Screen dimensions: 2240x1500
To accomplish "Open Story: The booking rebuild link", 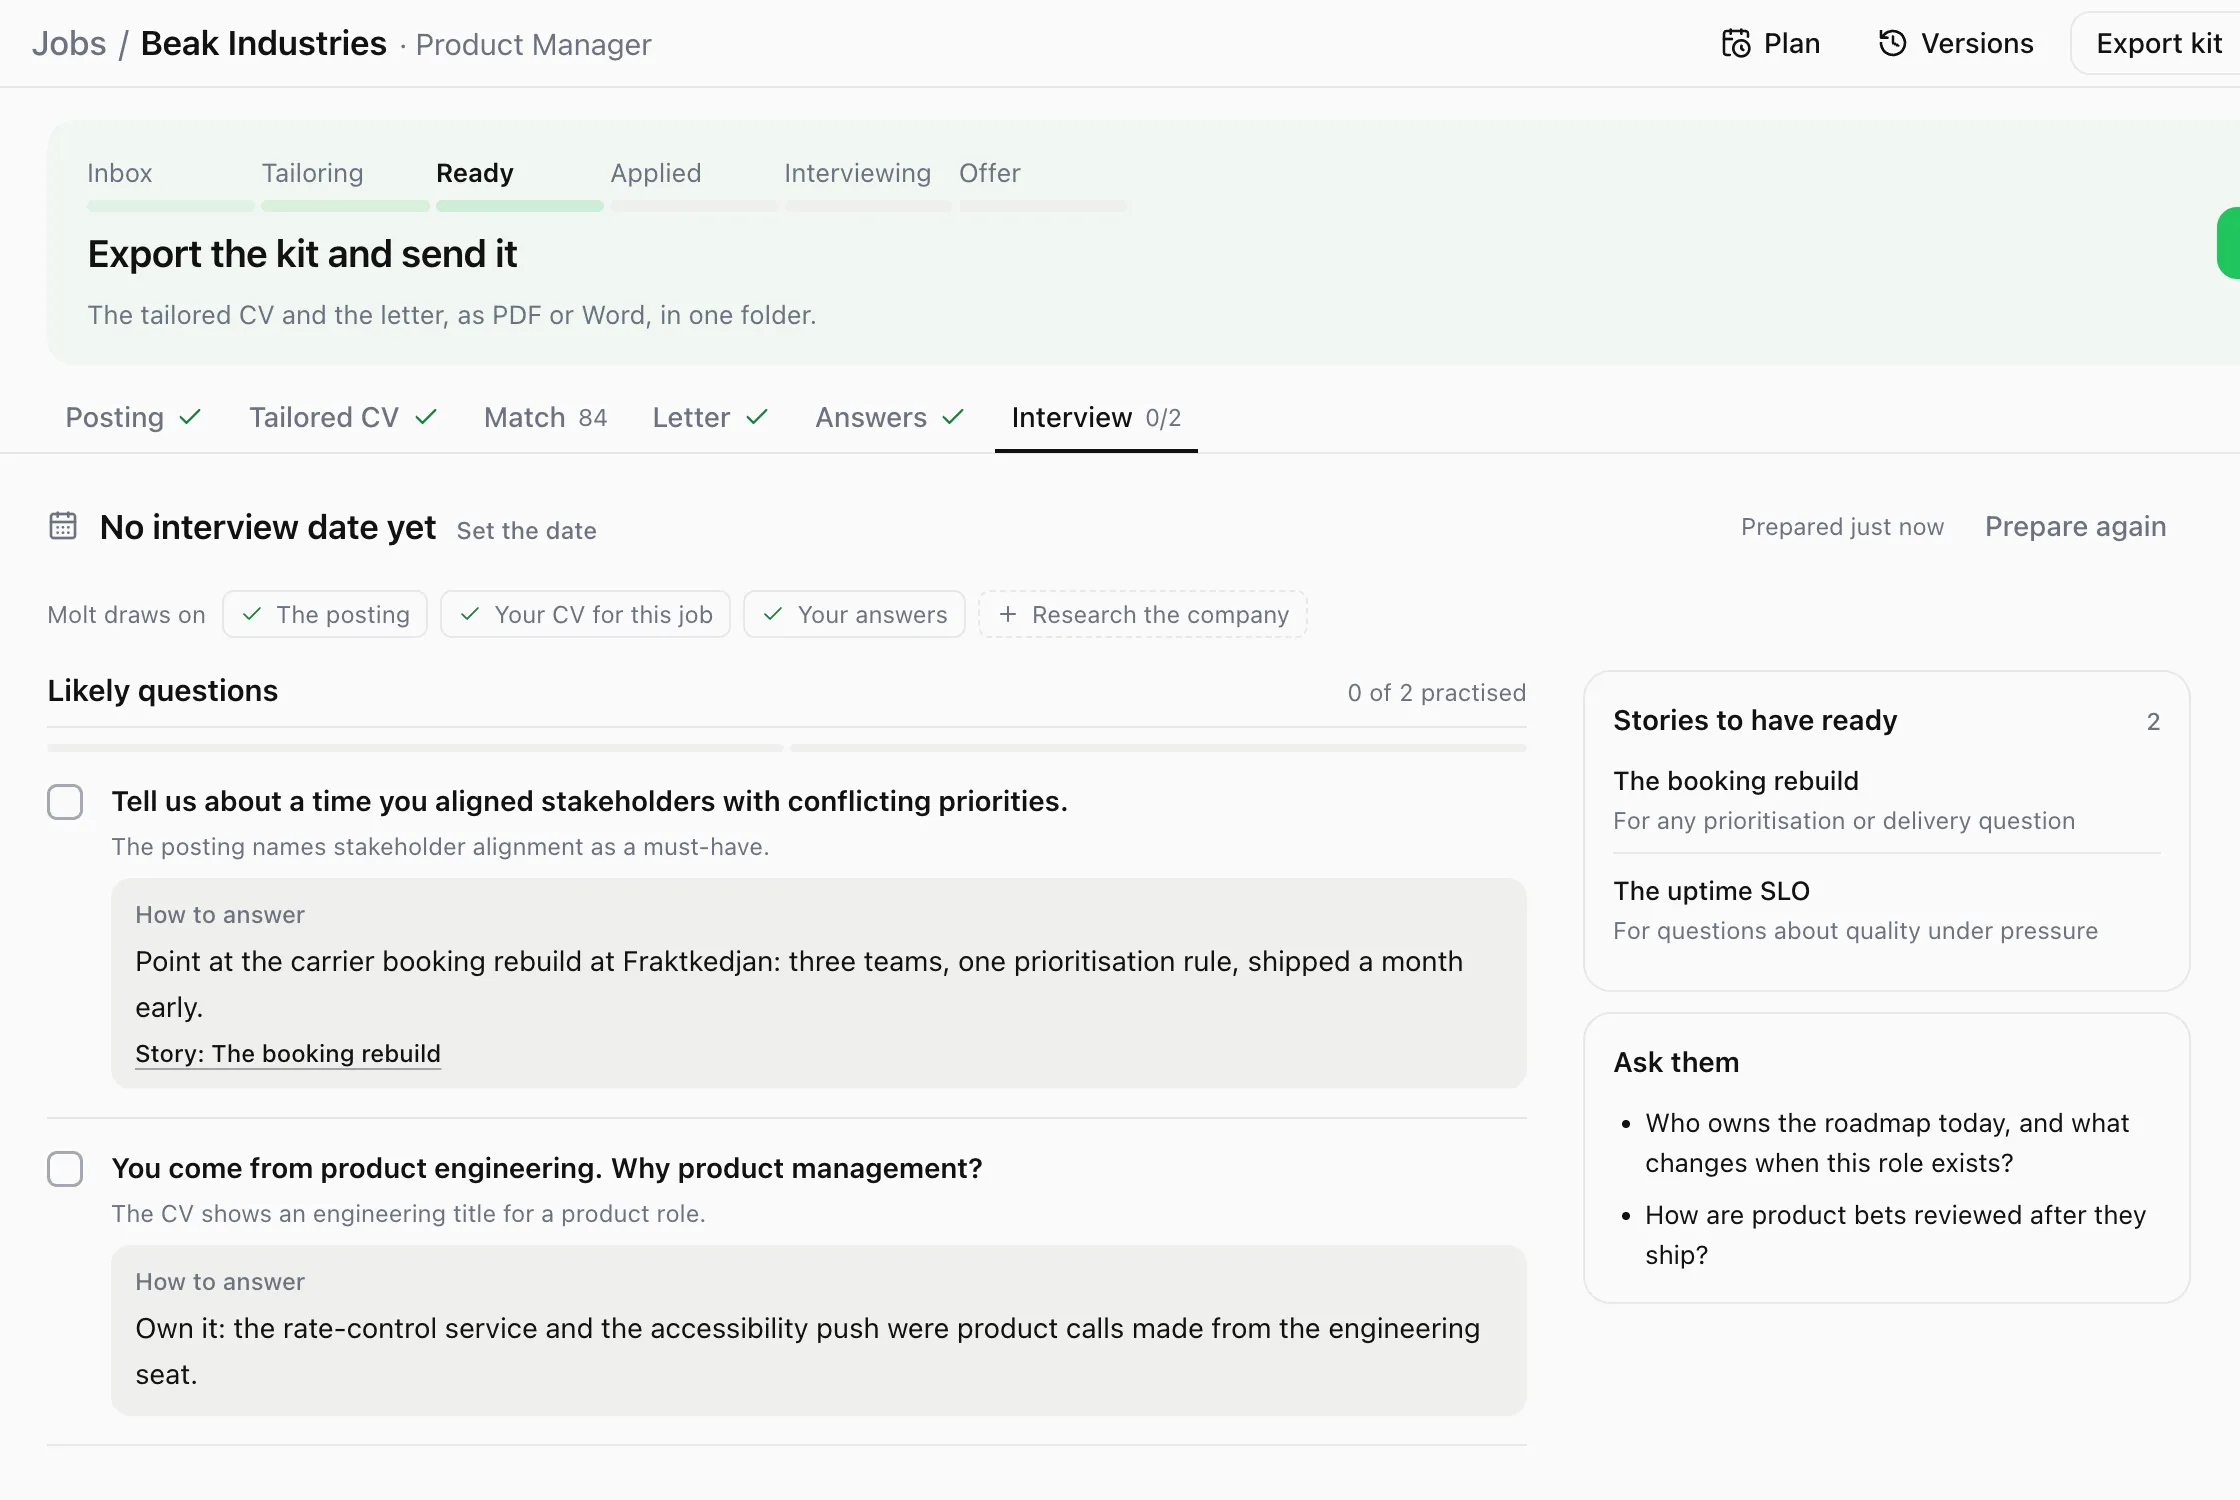I will [288, 1054].
